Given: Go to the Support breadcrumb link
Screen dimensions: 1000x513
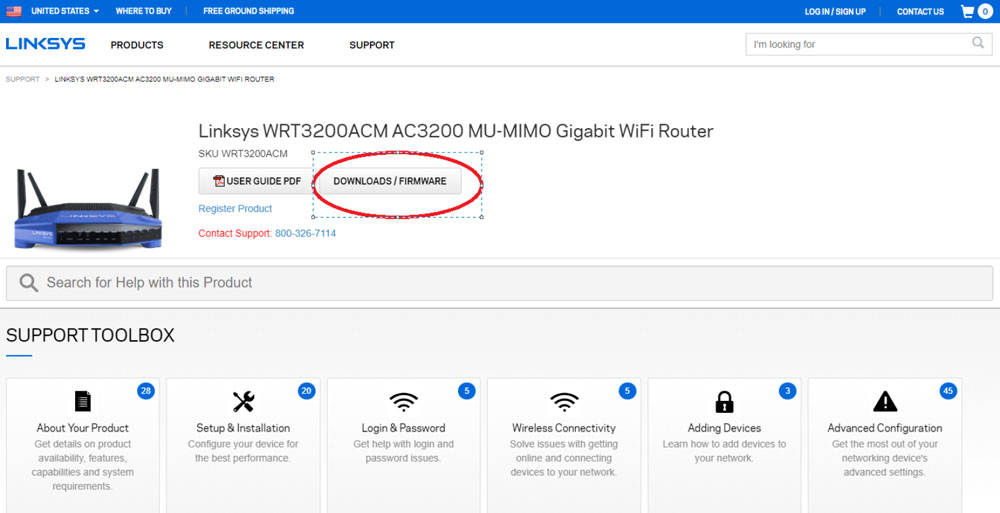Looking at the screenshot, I should tap(22, 80).
